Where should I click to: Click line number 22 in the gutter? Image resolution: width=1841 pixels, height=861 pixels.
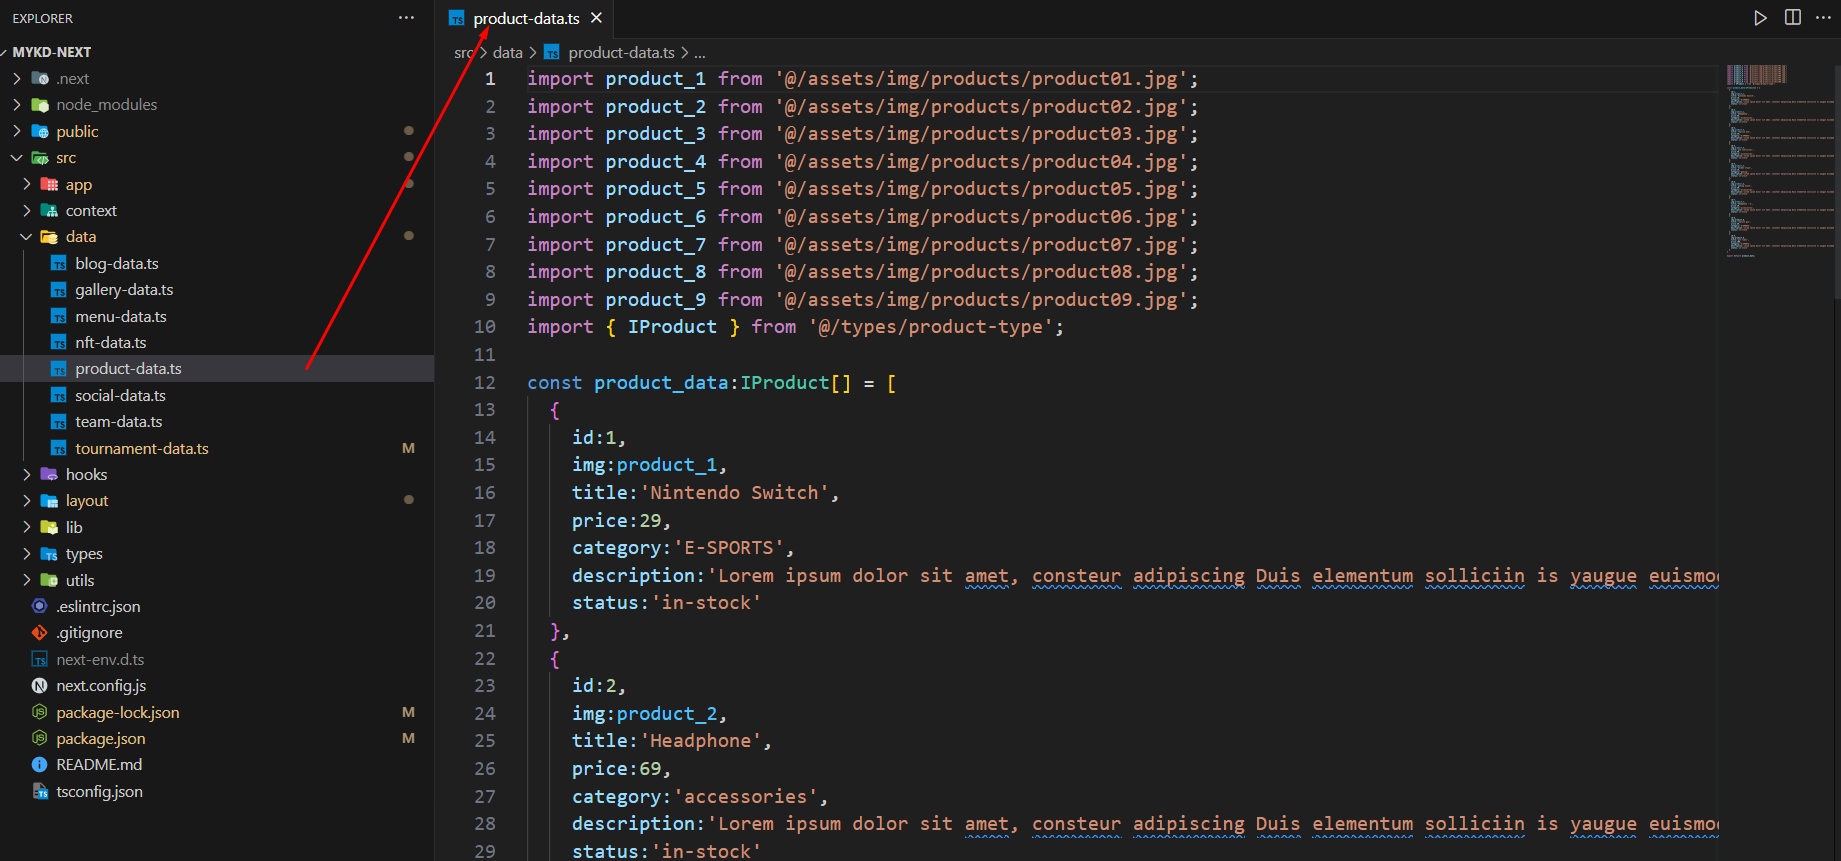[x=485, y=658]
